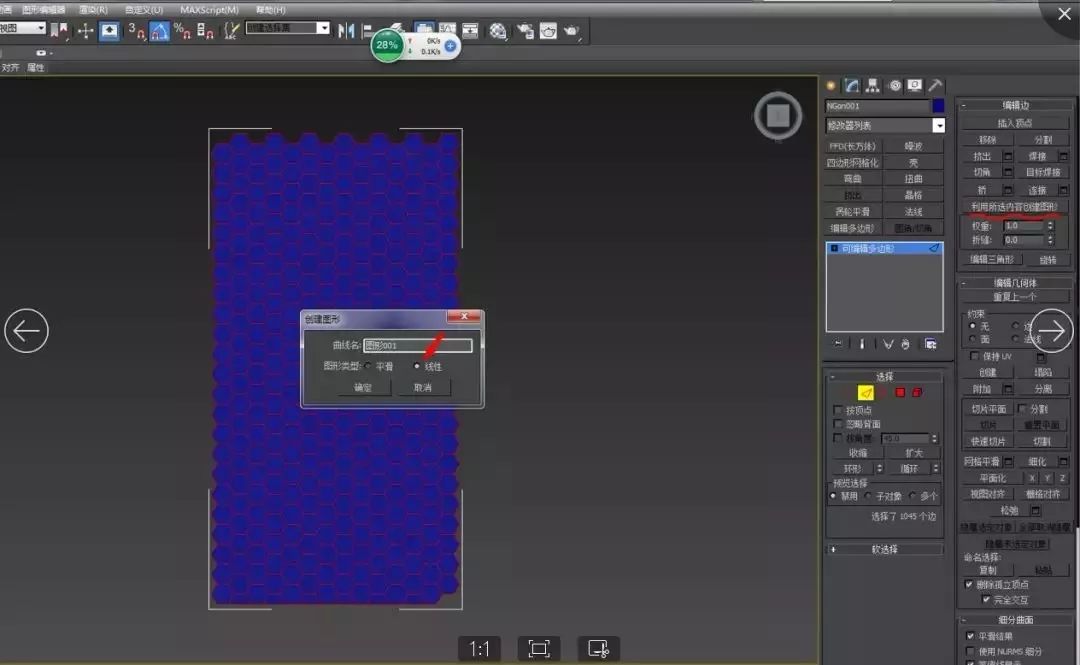Click the Mirror tool icon

346,31
